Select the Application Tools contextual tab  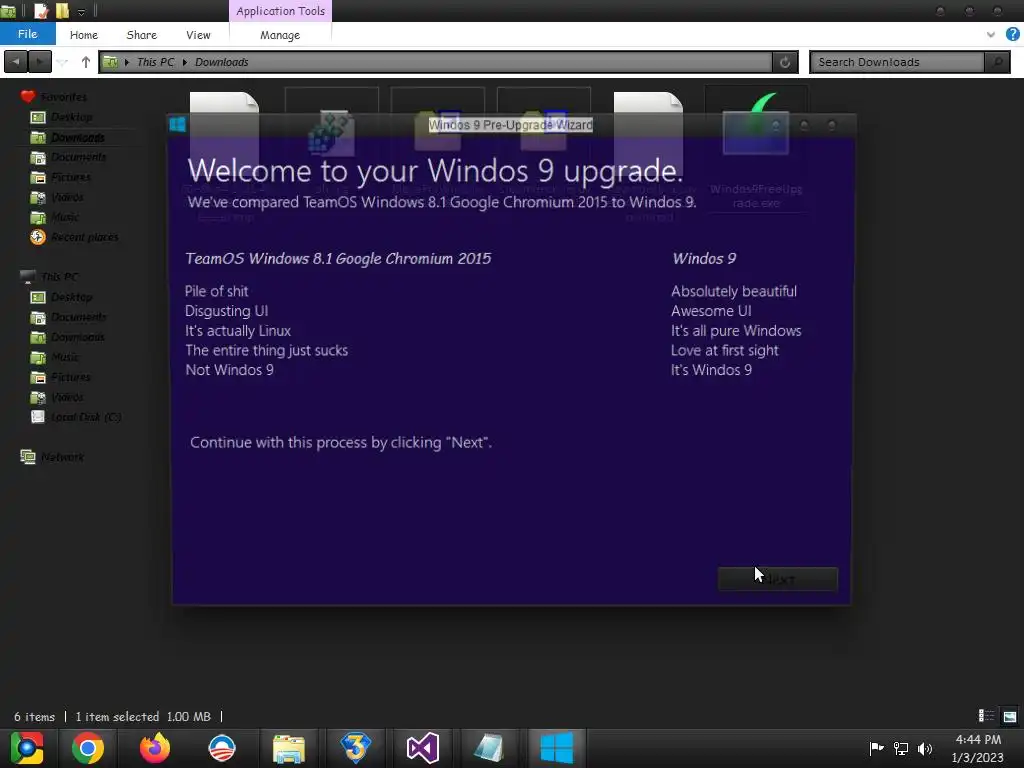(x=280, y=11)
